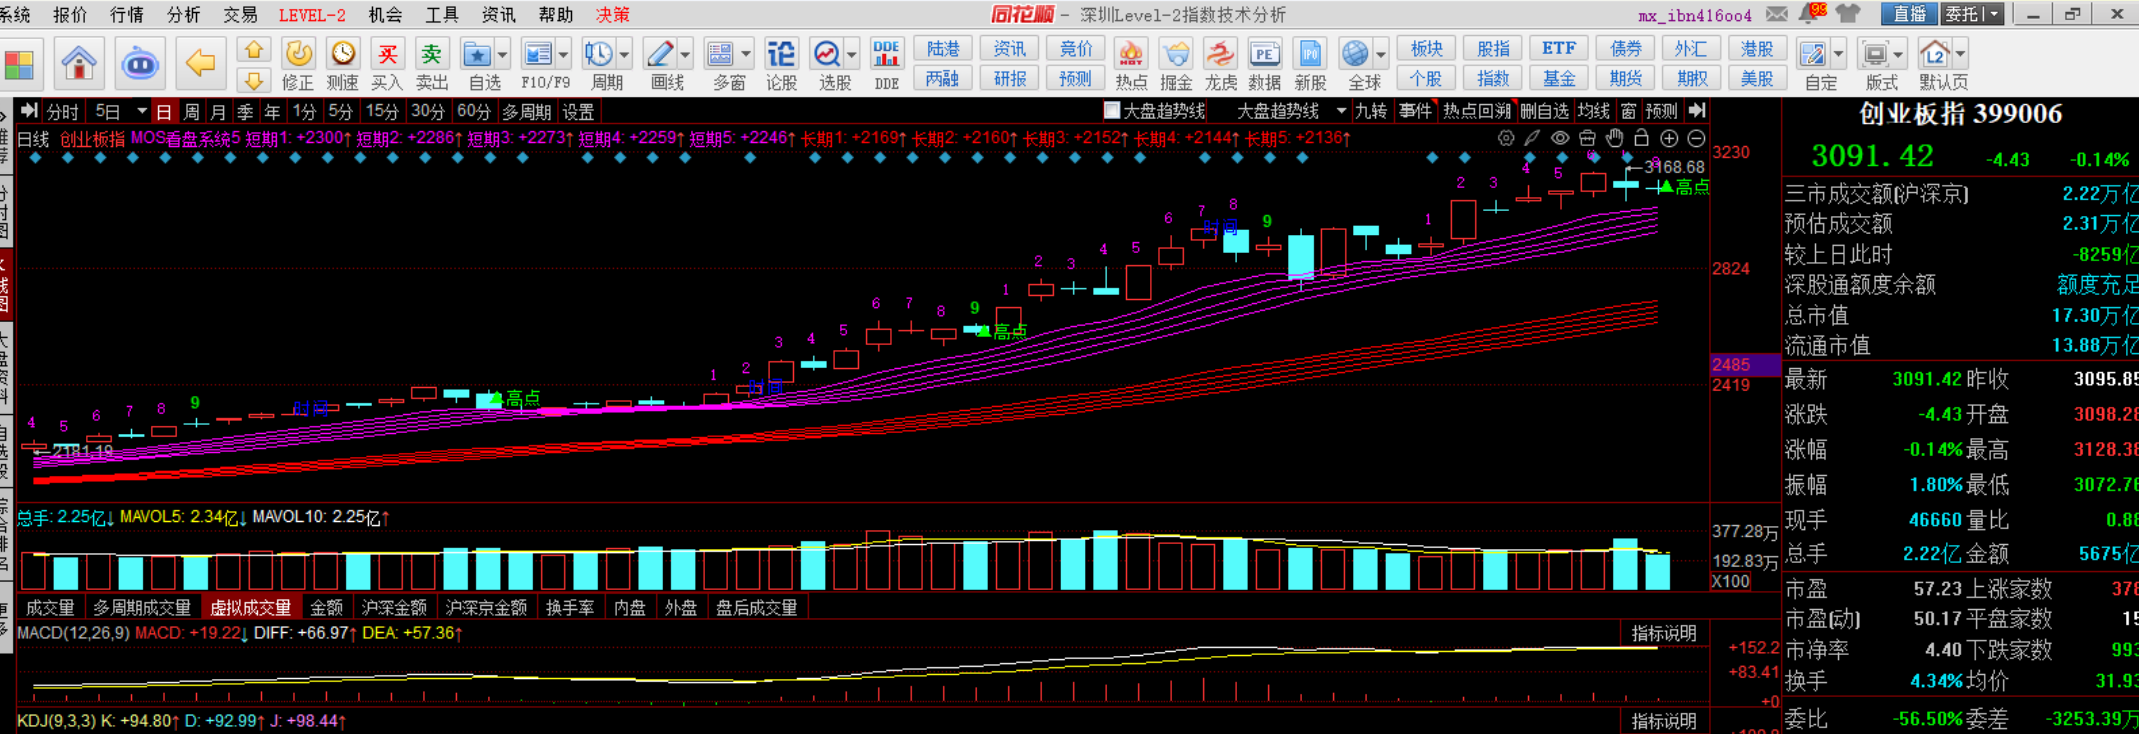
Task: Click the 陆港 button
Action: coord(942,49)
